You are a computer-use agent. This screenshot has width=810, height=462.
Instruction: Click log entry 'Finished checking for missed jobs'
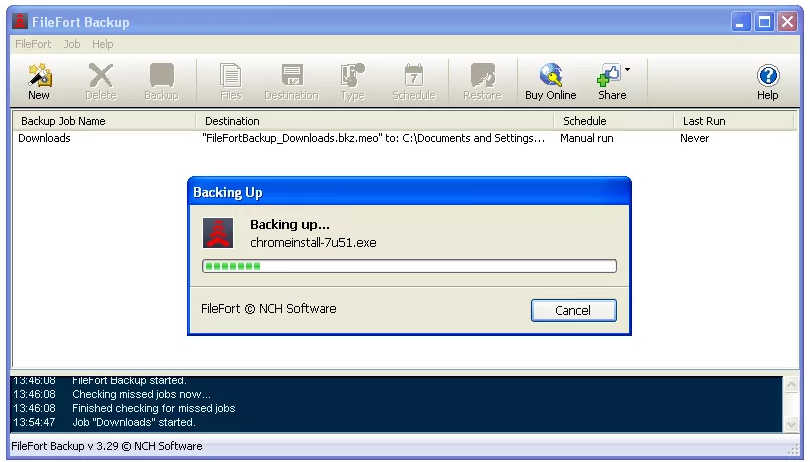pyautogui.click(x=153, y=408)
